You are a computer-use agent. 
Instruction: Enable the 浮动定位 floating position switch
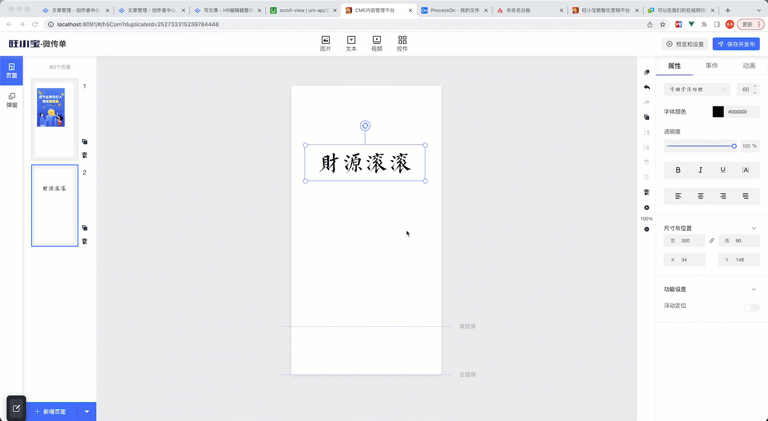tap(751, 307)
